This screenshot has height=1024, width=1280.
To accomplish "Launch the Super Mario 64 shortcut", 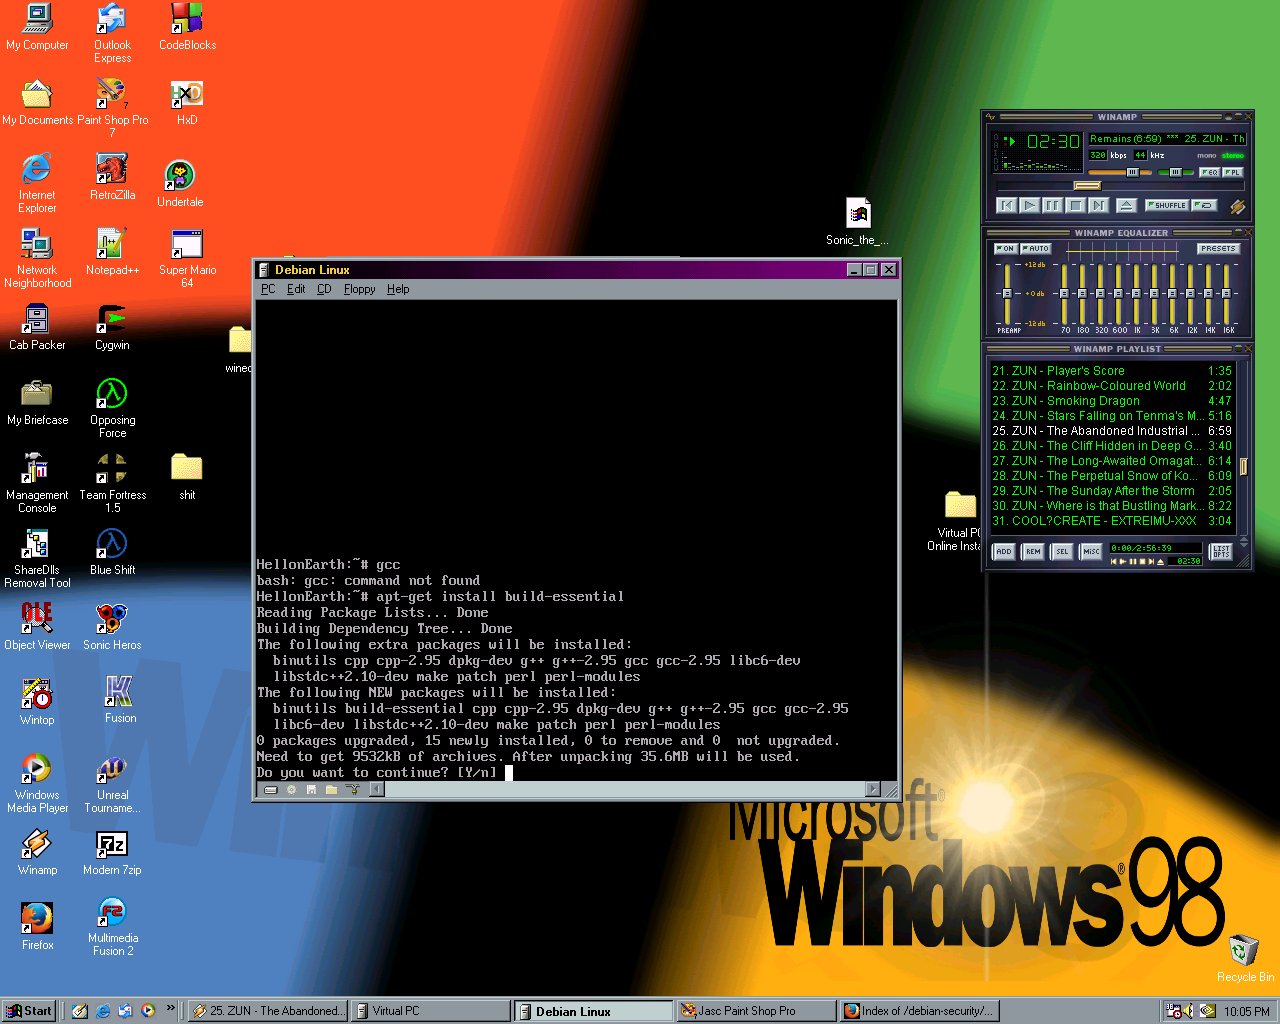I will [187, 258].
